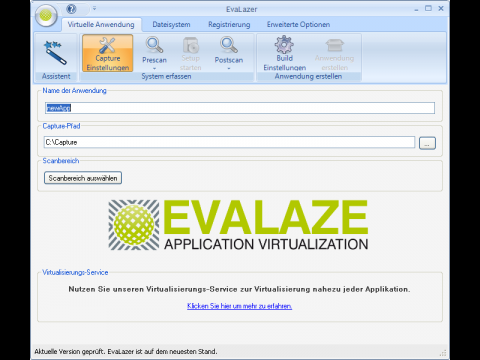Close the EvaLazer window
The image size is (480, 360).
click(x=441, y=8)
